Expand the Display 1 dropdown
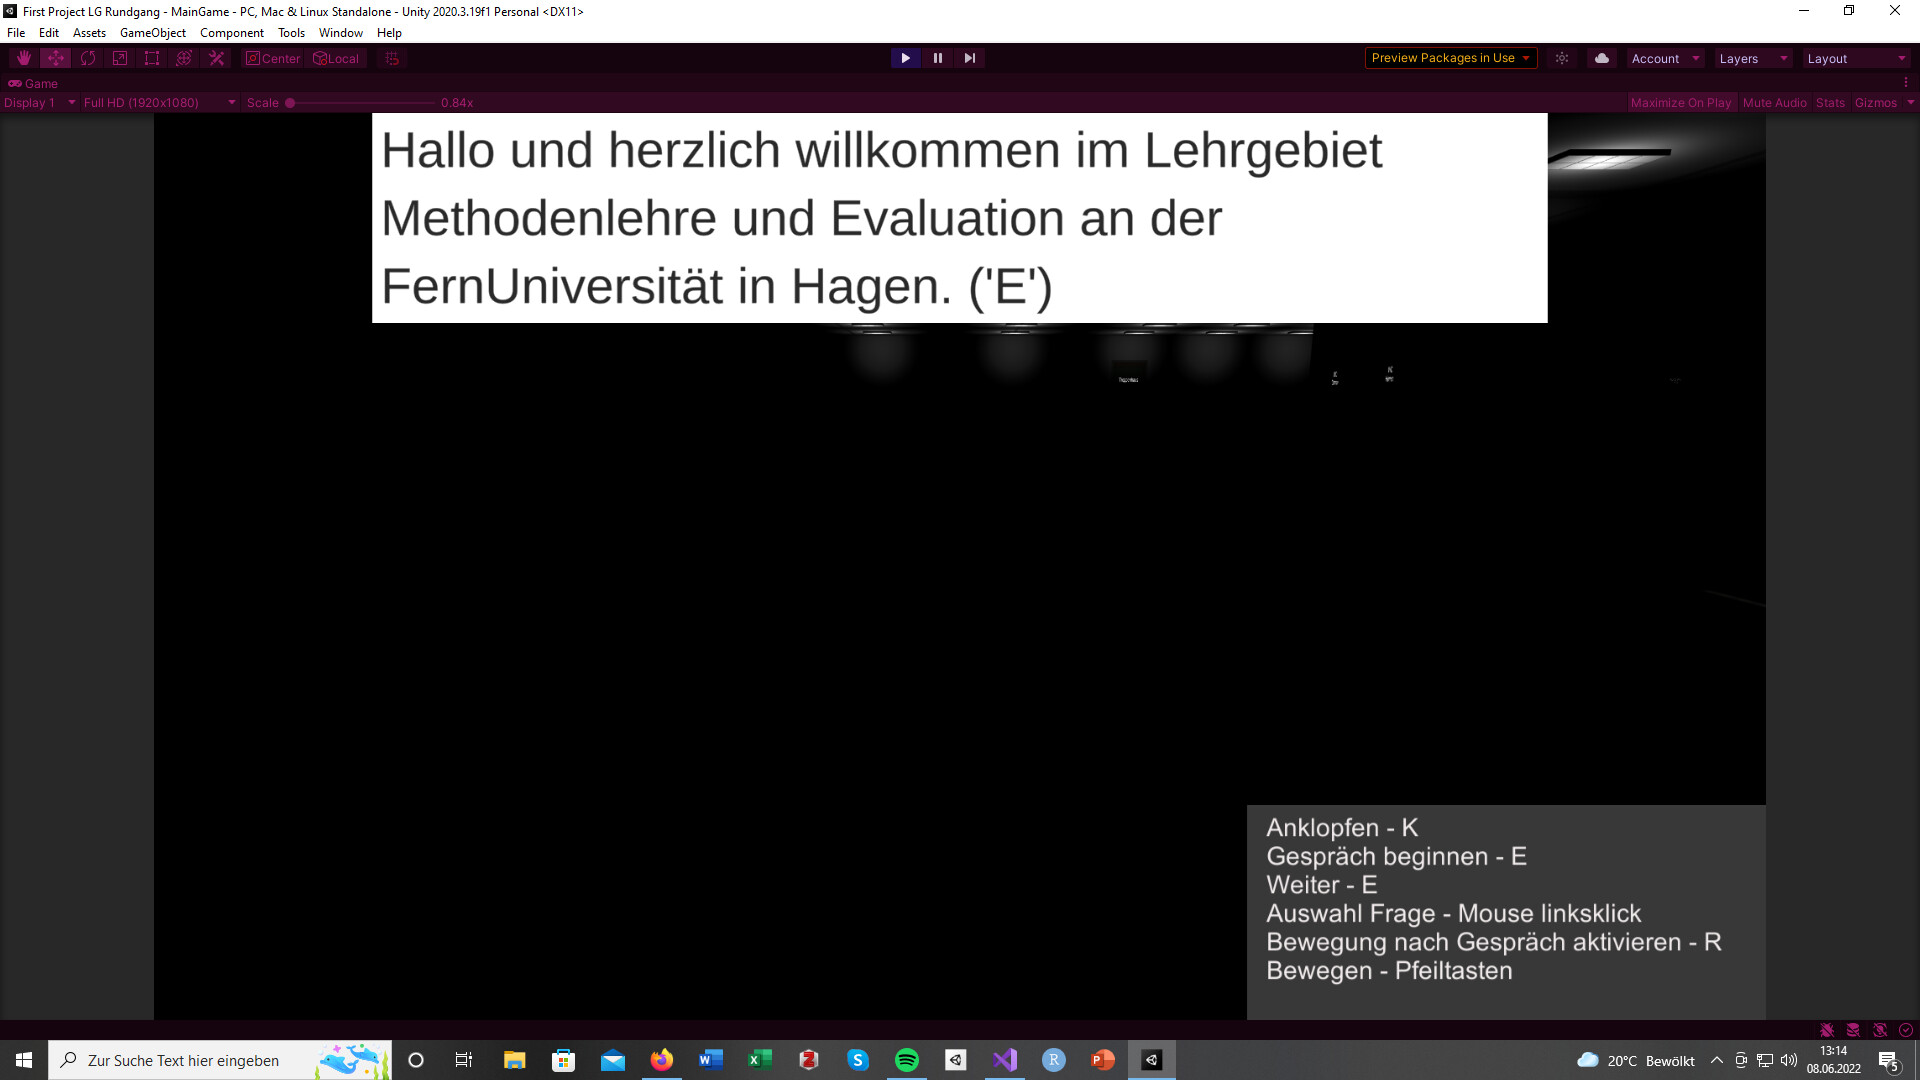Viewport: 1920px width, 1080px height. (x=40, y=103)
